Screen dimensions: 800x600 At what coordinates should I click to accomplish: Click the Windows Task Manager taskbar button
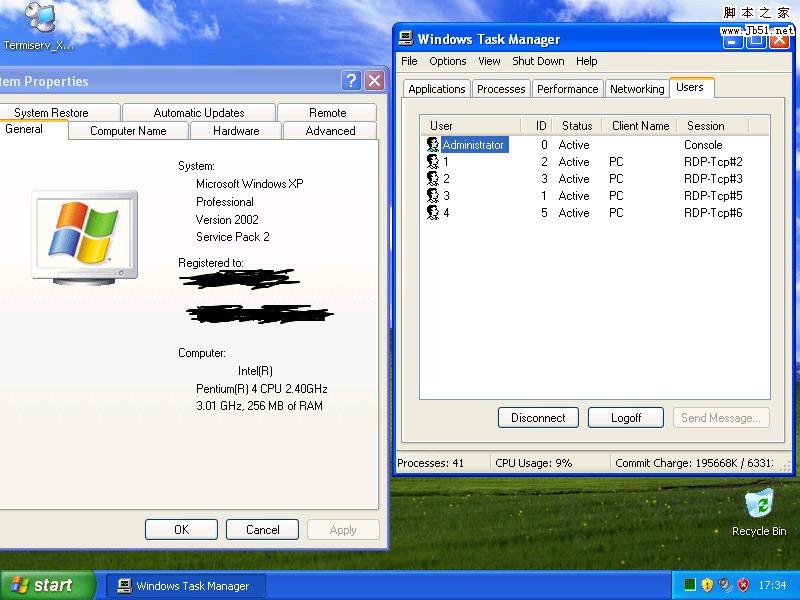pyautogui.click(x=186, y=586)
